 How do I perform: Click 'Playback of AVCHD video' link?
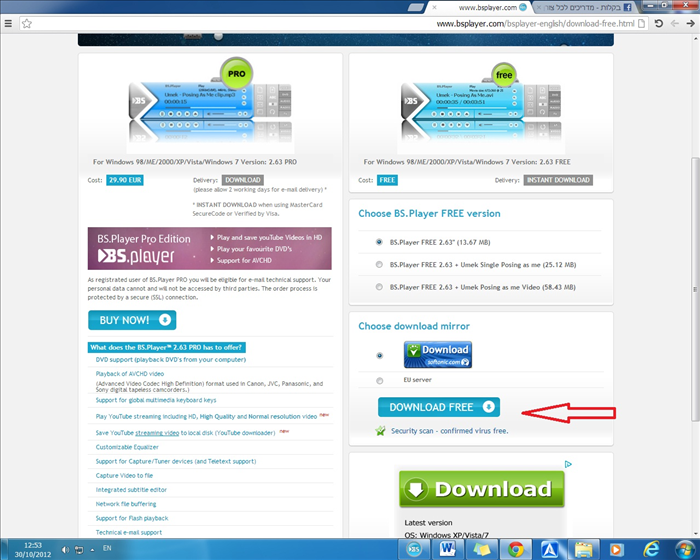(129, 374)
